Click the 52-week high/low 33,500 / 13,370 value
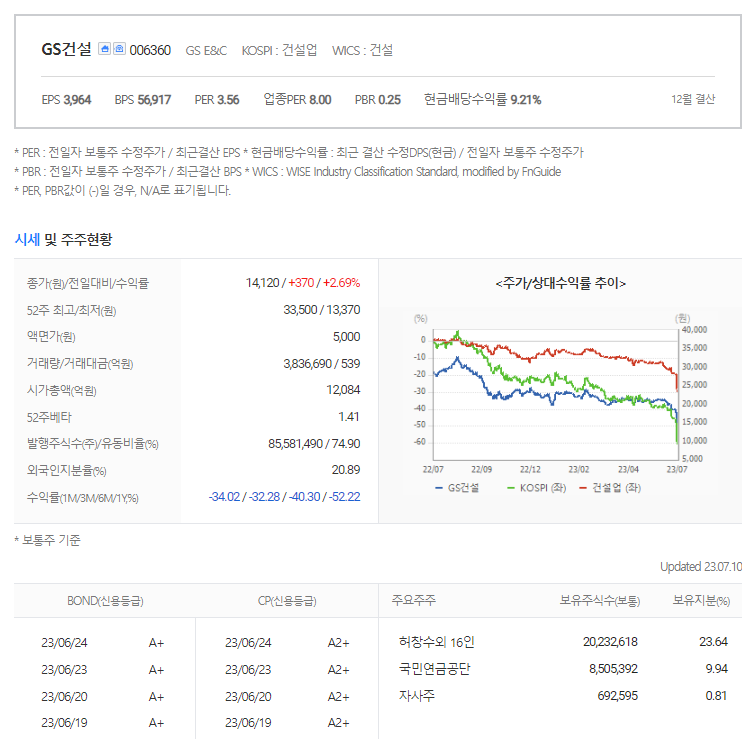This screenshot has width=745, height=739. [322, 310]
